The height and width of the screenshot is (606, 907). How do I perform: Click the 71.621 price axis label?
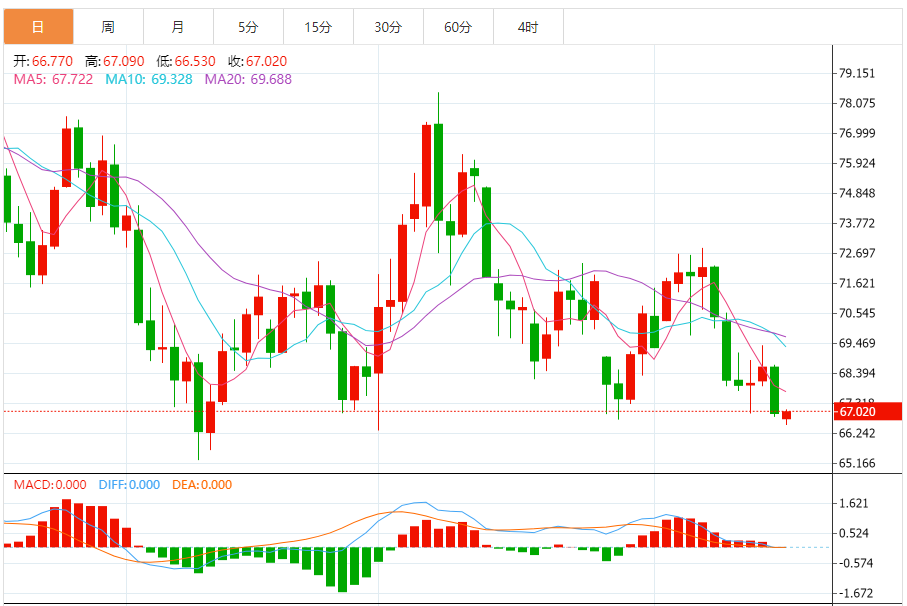(x=857, y=283)
